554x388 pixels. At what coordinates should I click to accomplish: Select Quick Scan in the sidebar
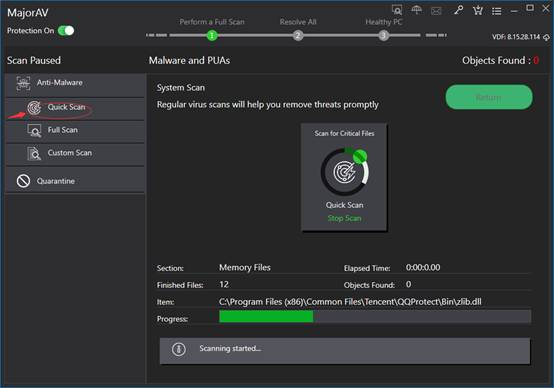point(75,108)
